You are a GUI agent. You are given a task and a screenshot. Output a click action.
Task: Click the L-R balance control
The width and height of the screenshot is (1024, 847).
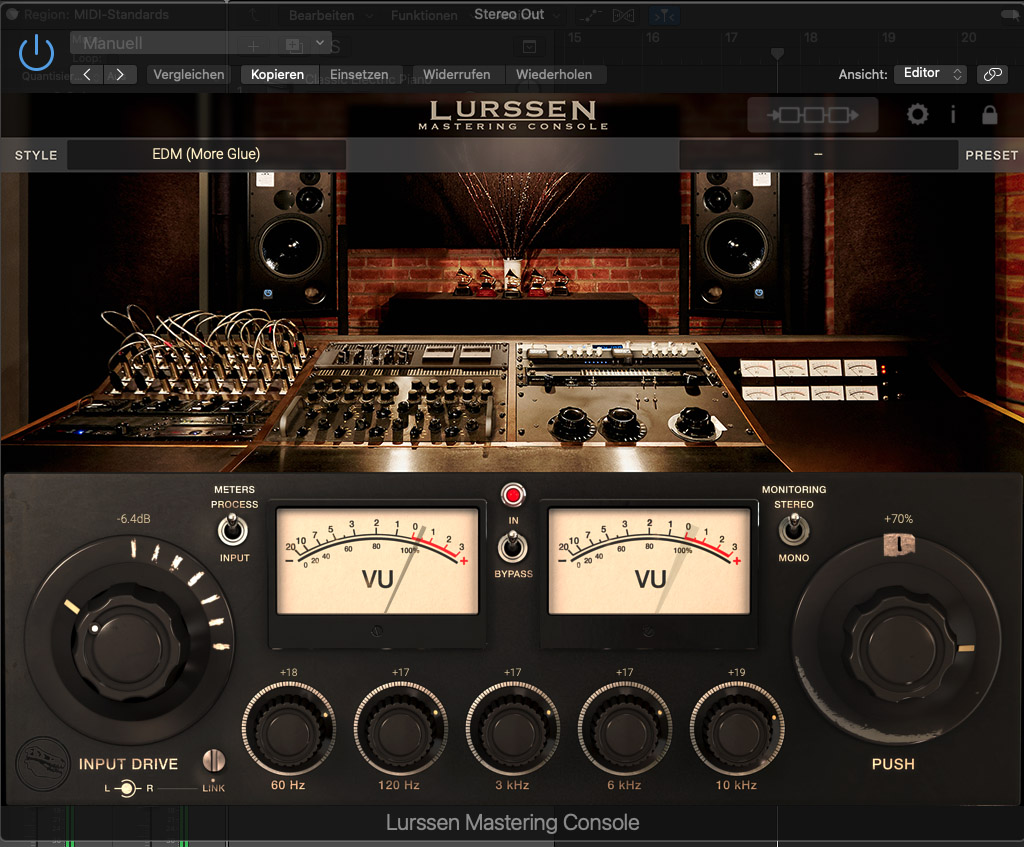click(x=127, y=789)
